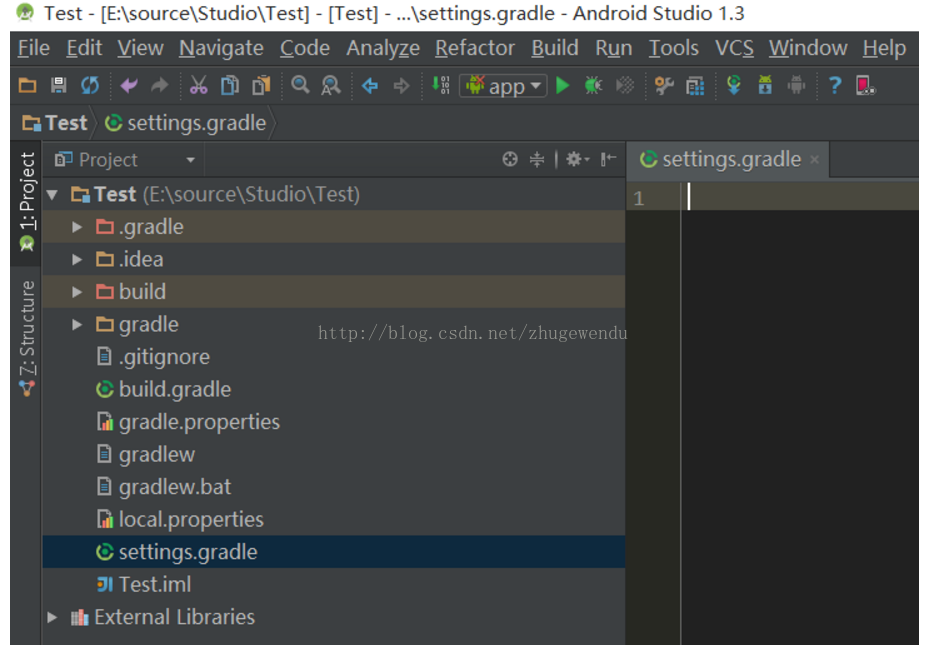
Task: Select build.gradle file in tree
Action: [x=334, y=390]
